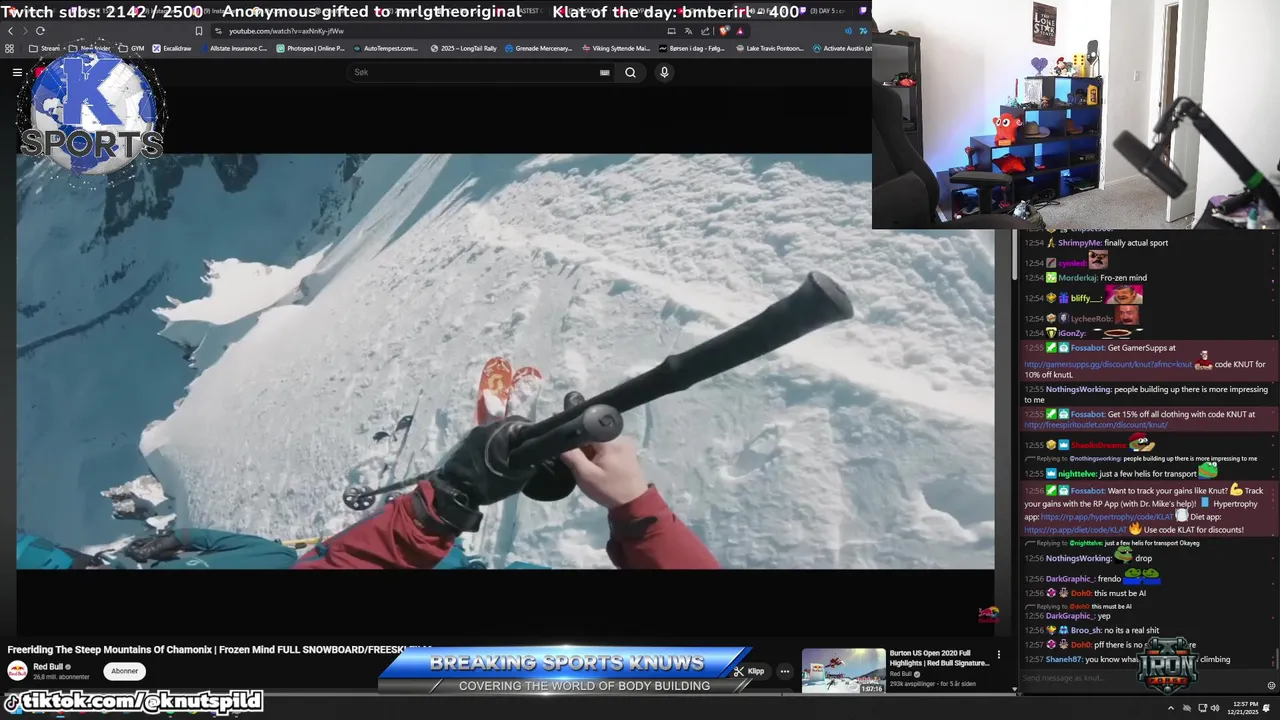Click Send message as knut chat input
Image resolution: width=1280 pixels, height=720 pixels.
coord(1140,678)
